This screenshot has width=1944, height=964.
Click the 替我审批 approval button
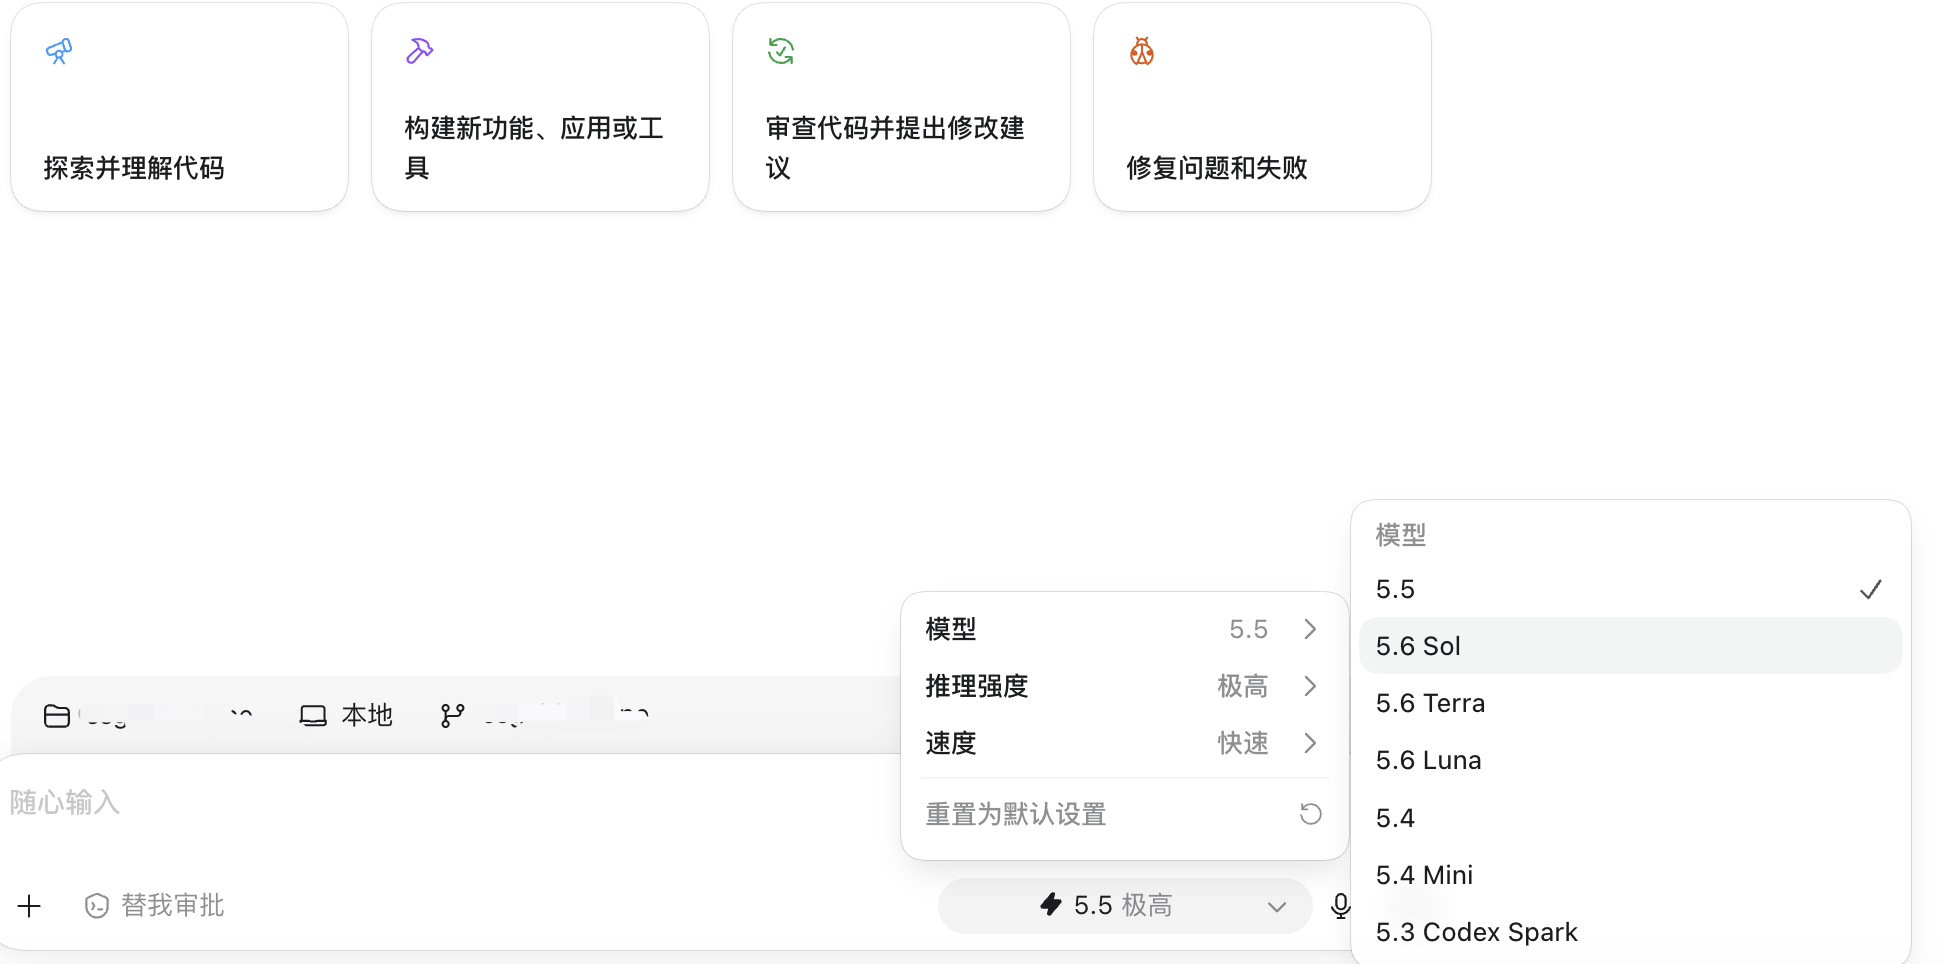pos(155,906)
